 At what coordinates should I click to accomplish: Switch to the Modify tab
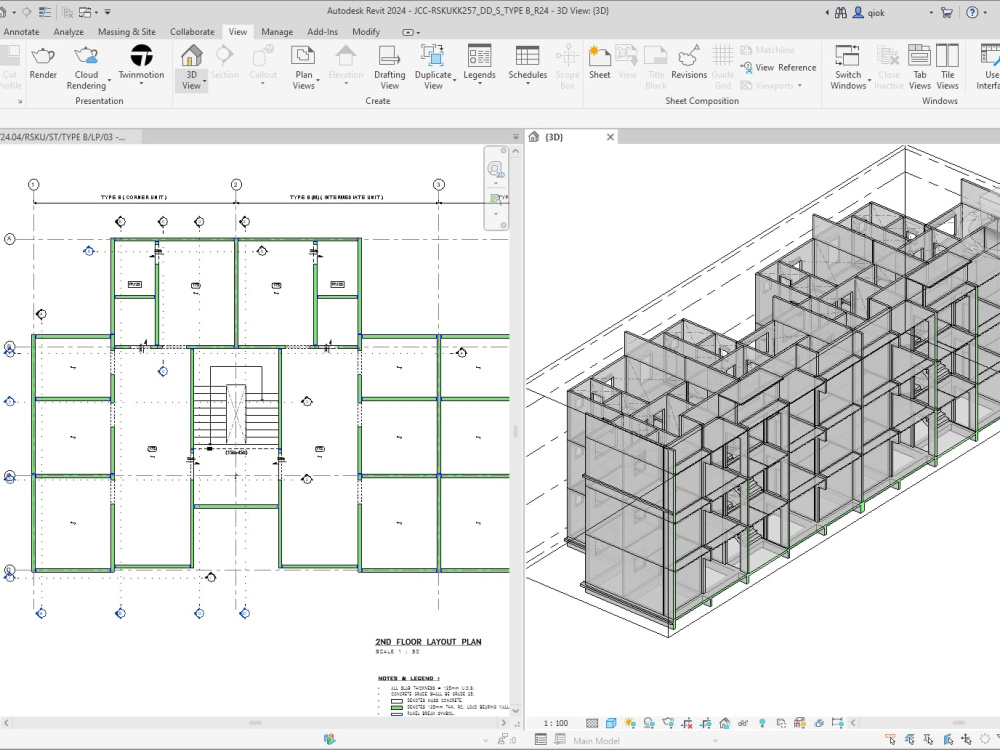point(365,32)
